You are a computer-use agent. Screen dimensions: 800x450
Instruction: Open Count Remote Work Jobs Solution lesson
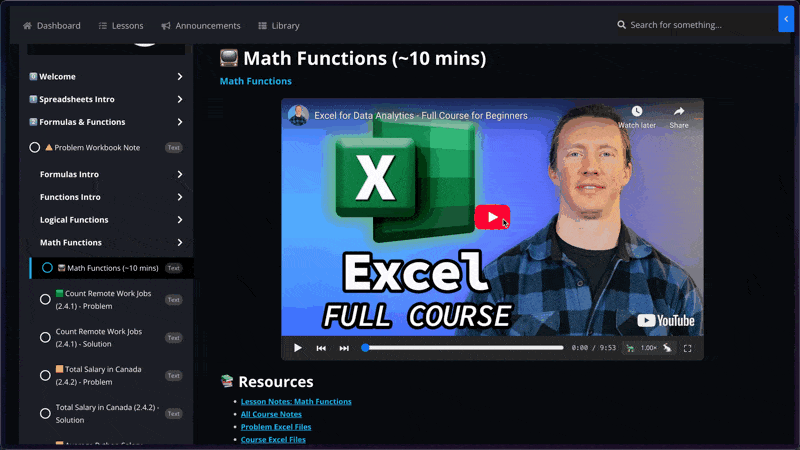tap(99, 337)
